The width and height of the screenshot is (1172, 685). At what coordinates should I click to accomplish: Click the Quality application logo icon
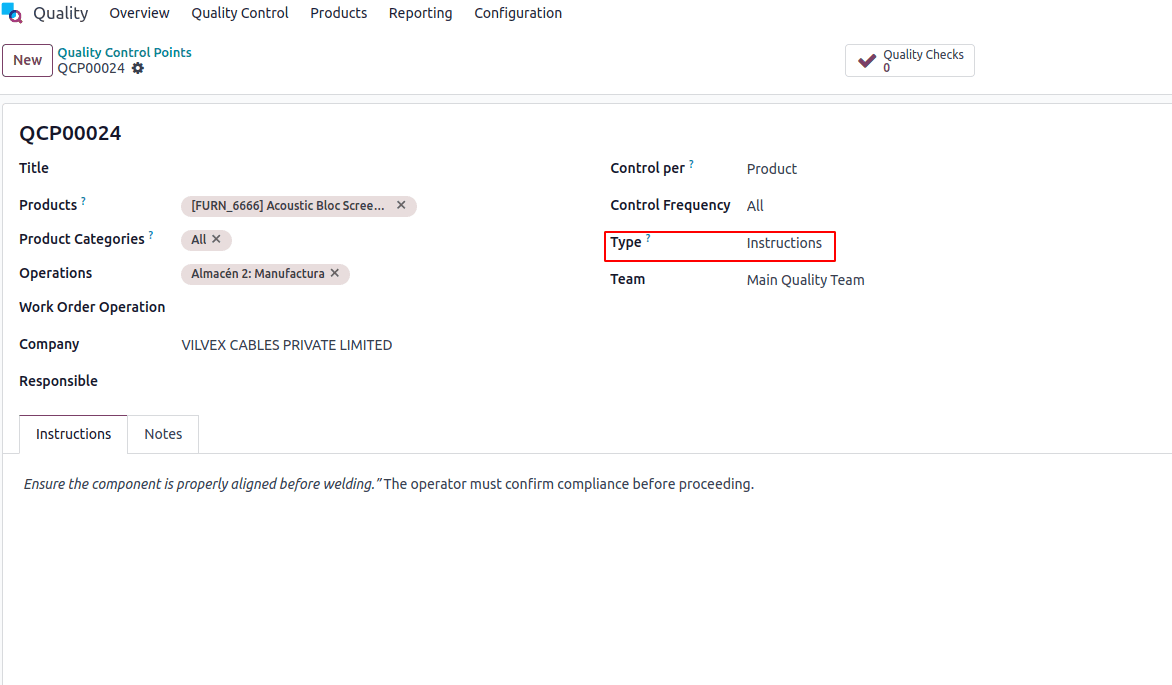(x=14, y=13)
